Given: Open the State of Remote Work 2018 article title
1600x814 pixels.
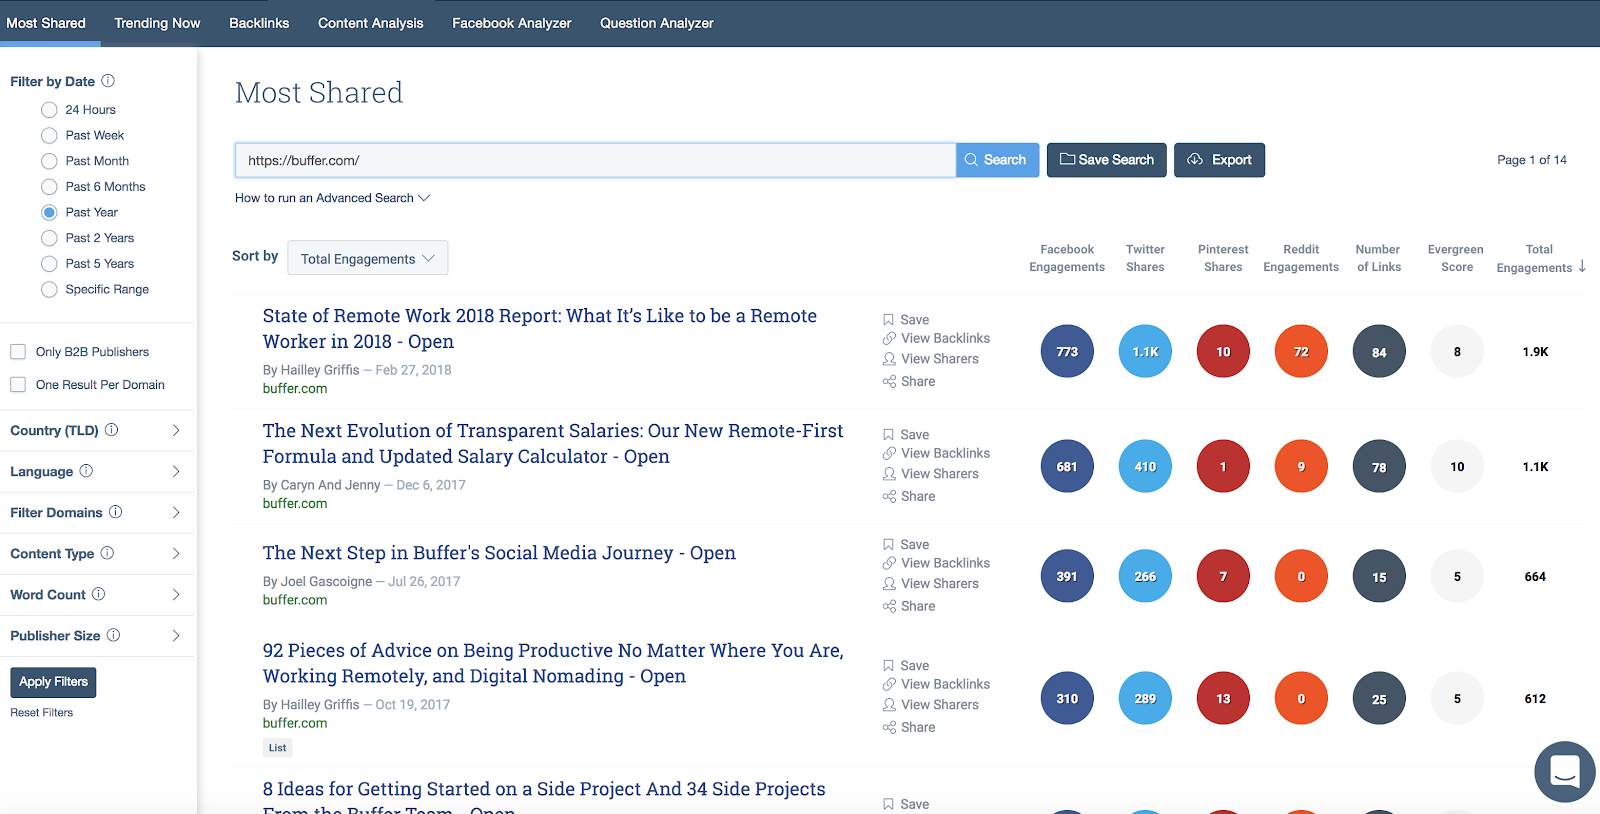Looking at the screenshot, I should pos(540,329).
